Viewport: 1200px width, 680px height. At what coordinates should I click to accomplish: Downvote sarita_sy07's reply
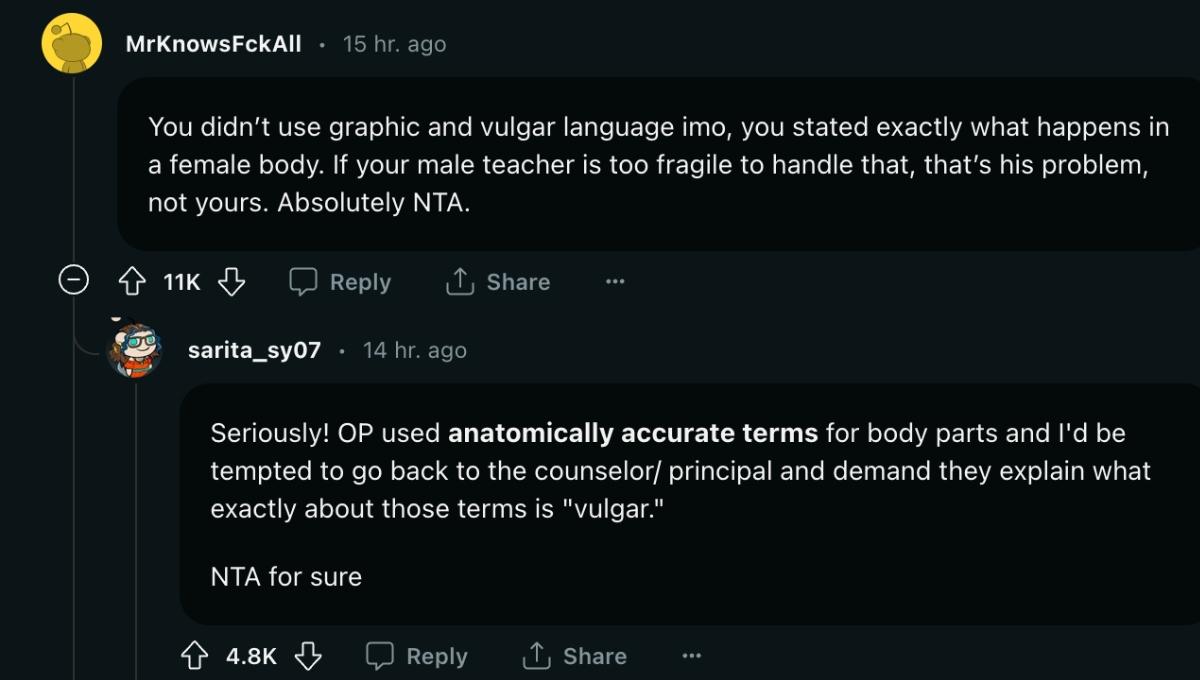point(308,656)
